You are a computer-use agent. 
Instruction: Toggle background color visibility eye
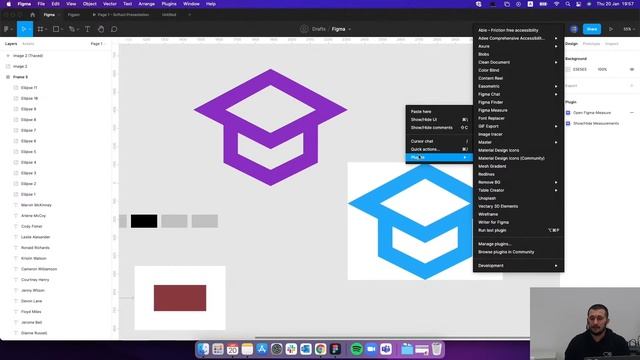[632, 69]
